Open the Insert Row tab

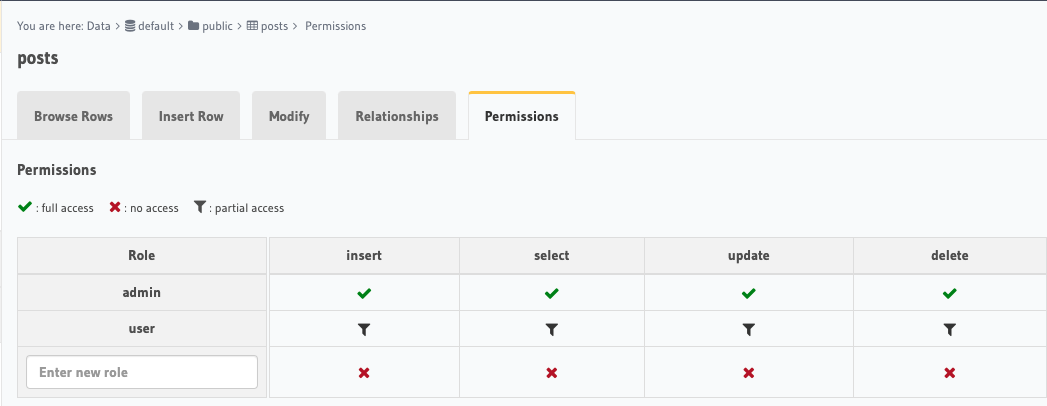pos(191,116)
